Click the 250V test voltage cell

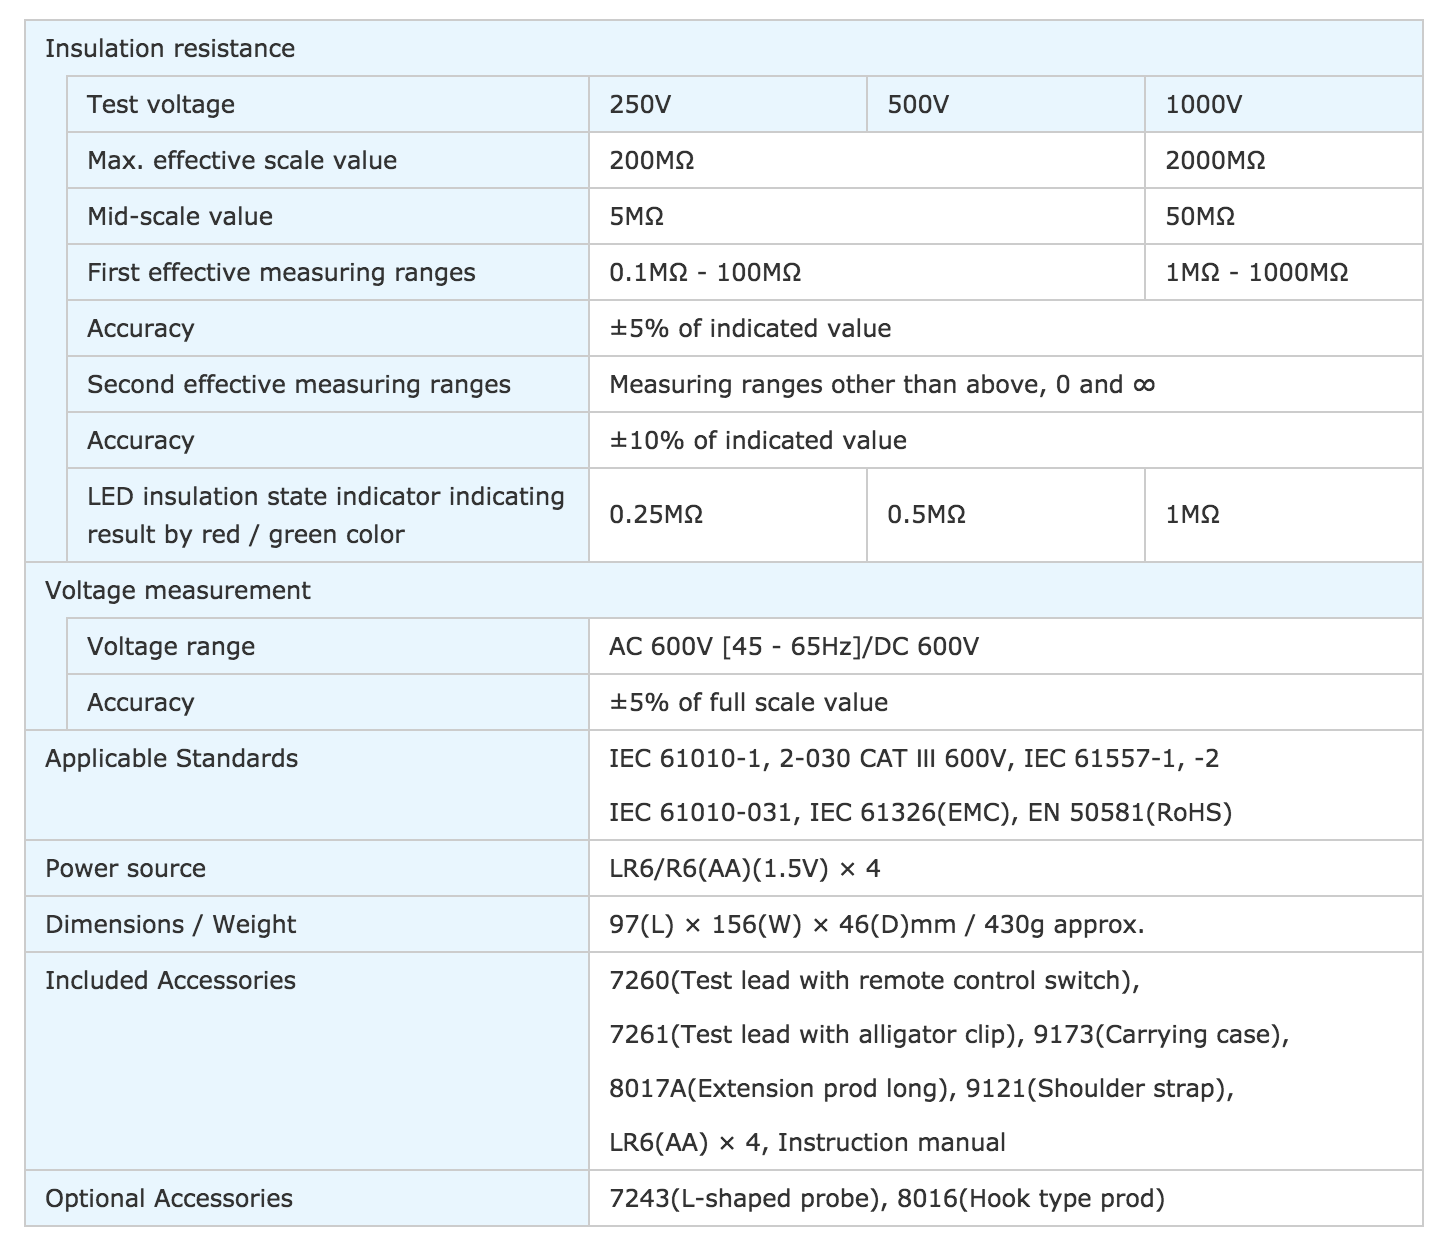coord(641,105)
